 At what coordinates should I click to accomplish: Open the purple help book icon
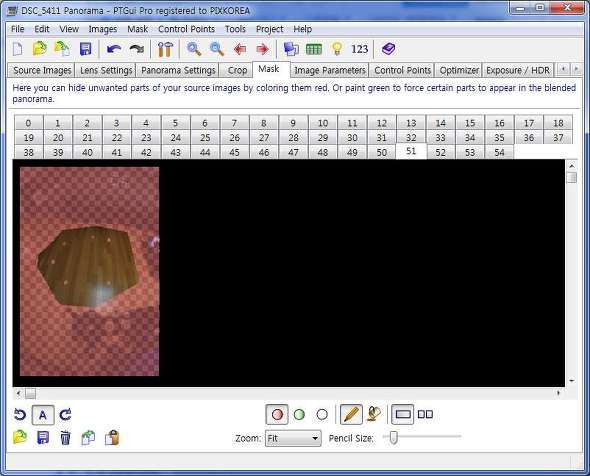pos(388,49)
